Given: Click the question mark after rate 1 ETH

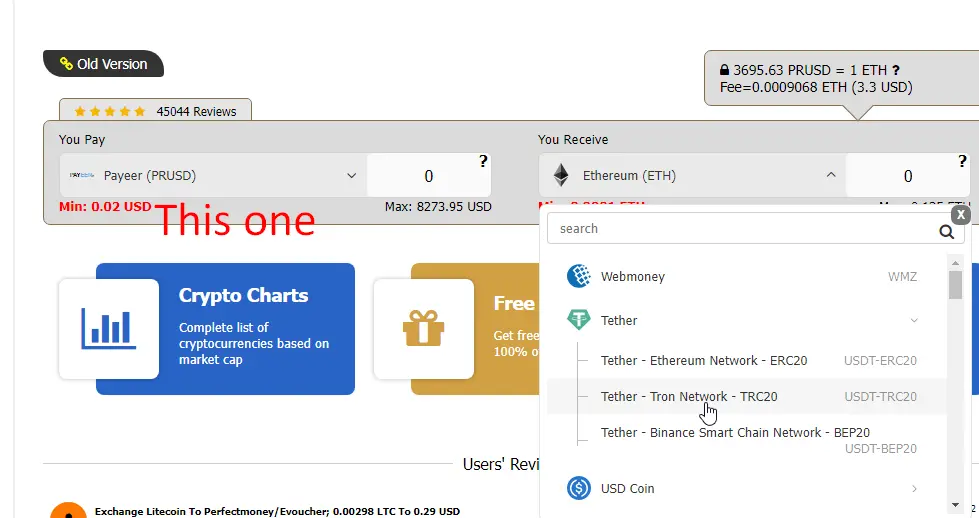Looking at the screenshot, I should pyautogui.click(x=895, y=70).
